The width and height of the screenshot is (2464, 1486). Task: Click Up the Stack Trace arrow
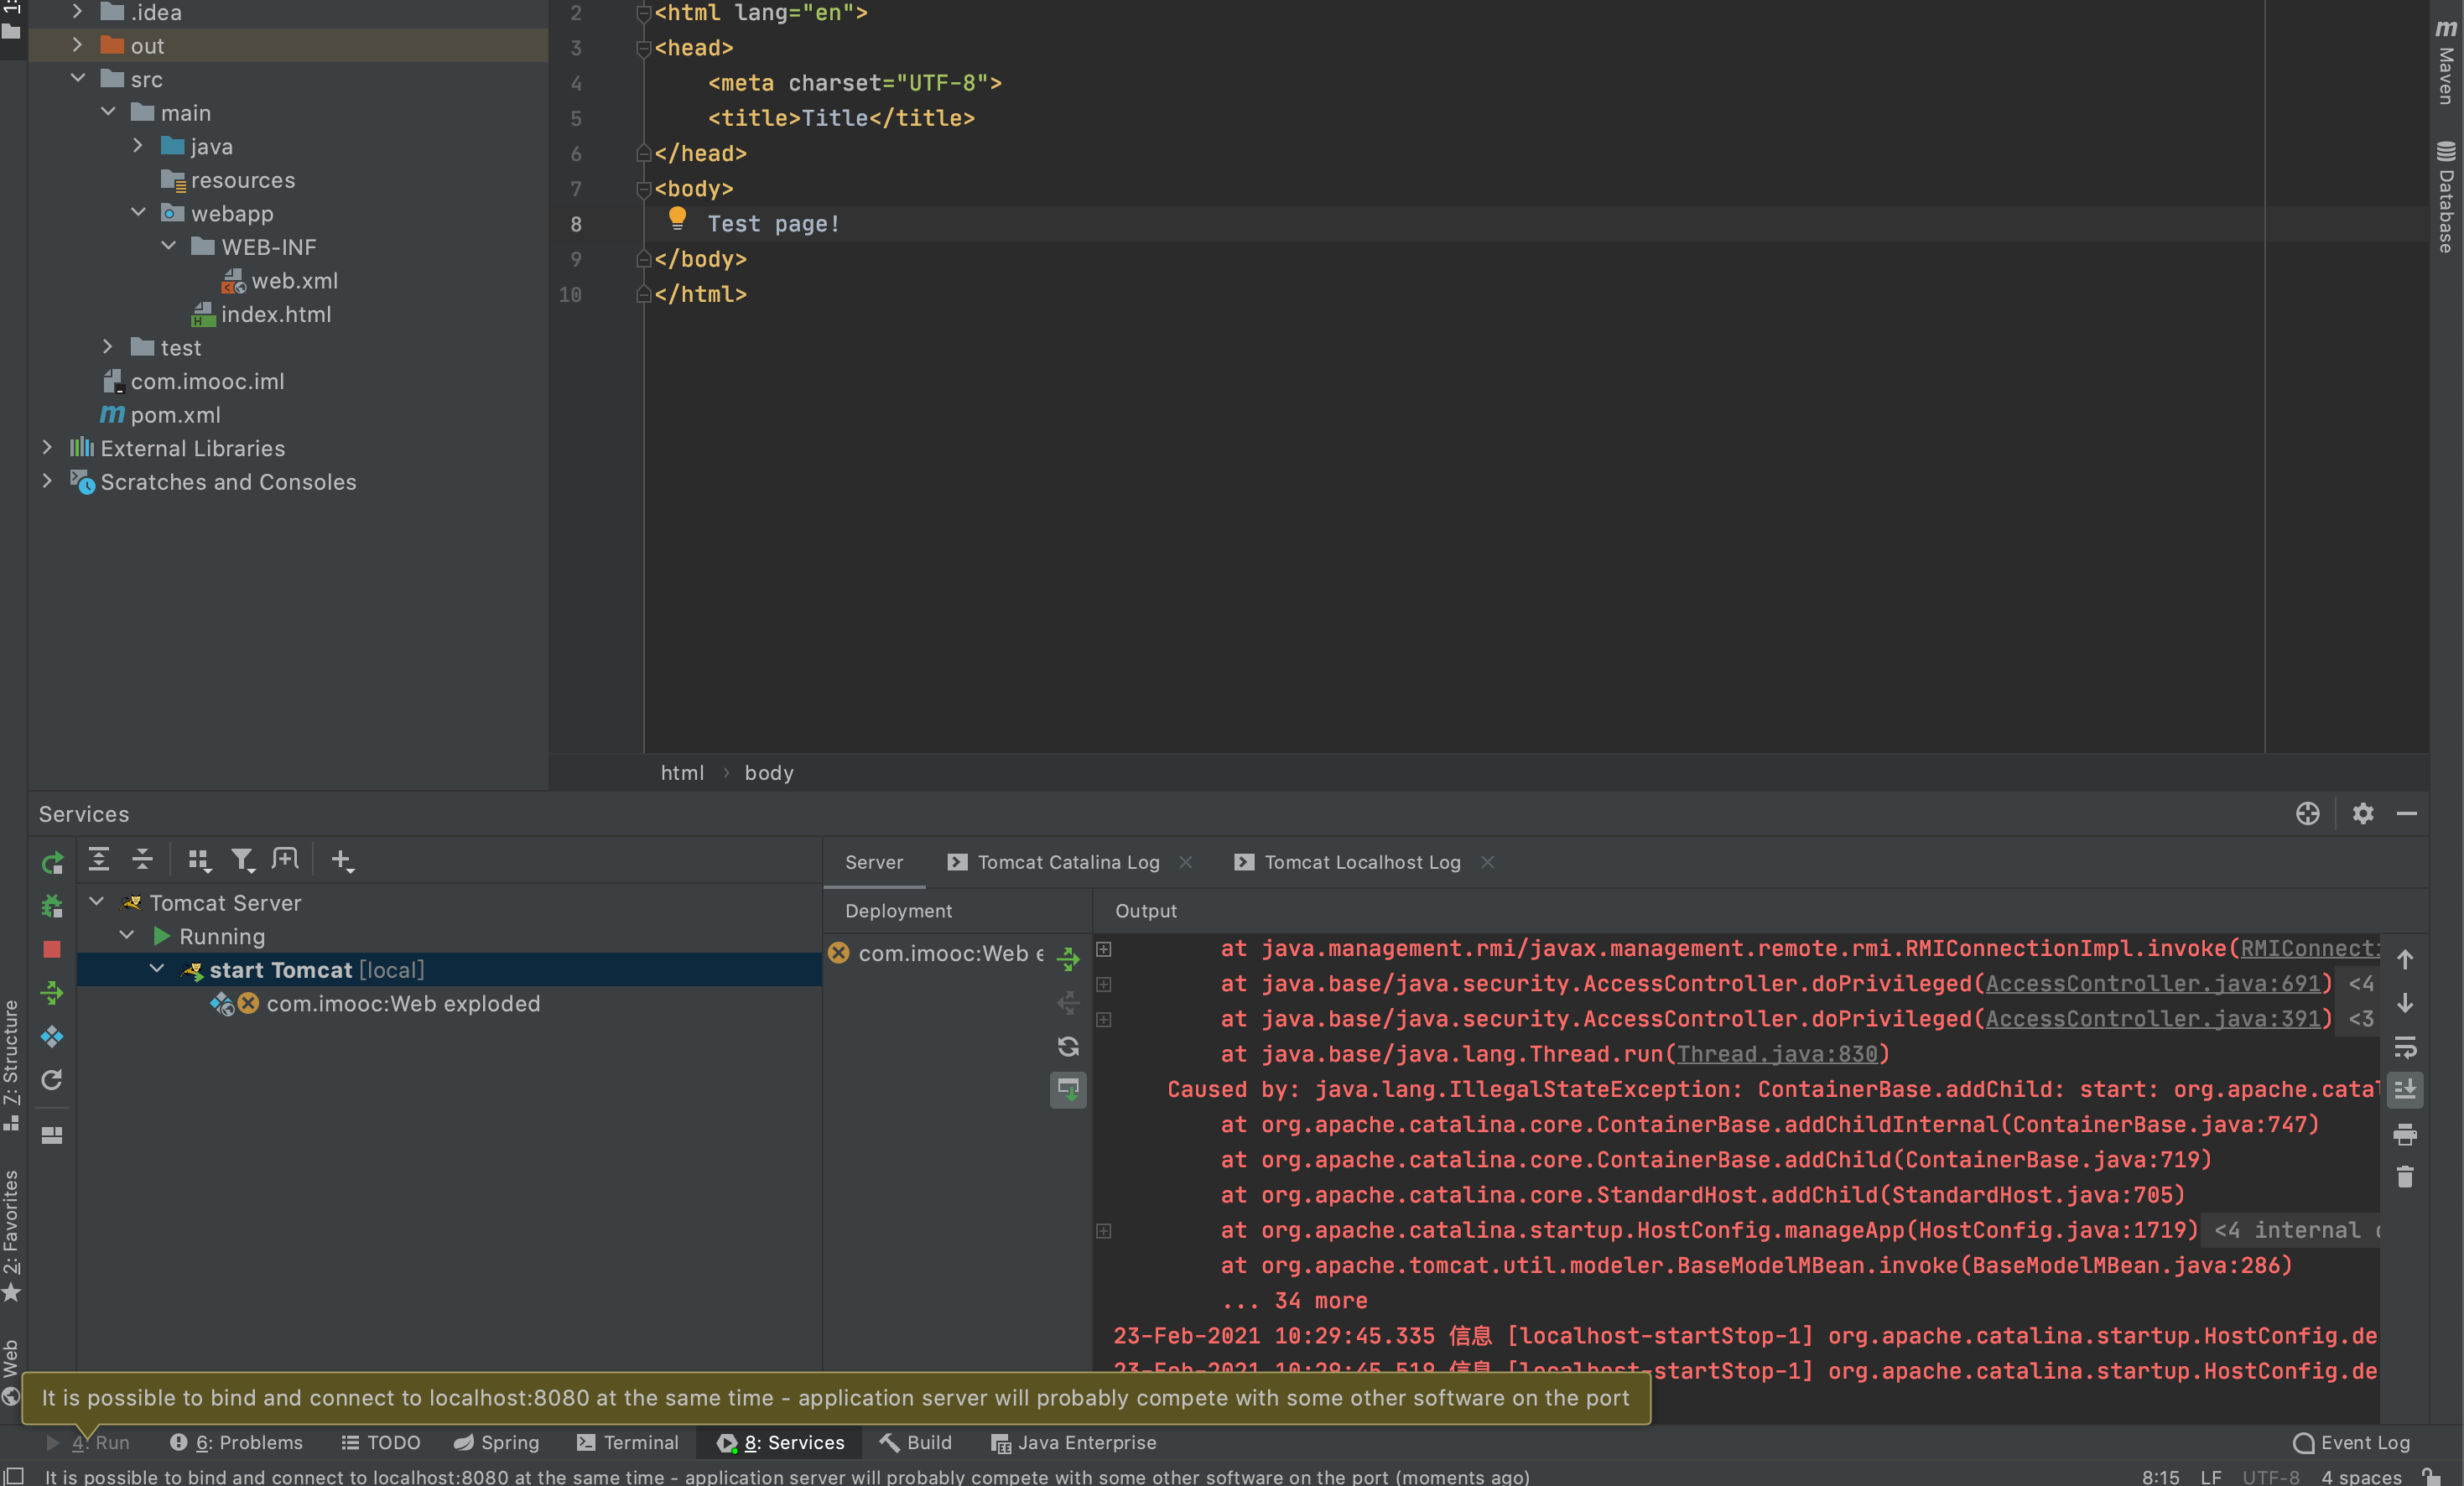click(x=2405, y=960)
